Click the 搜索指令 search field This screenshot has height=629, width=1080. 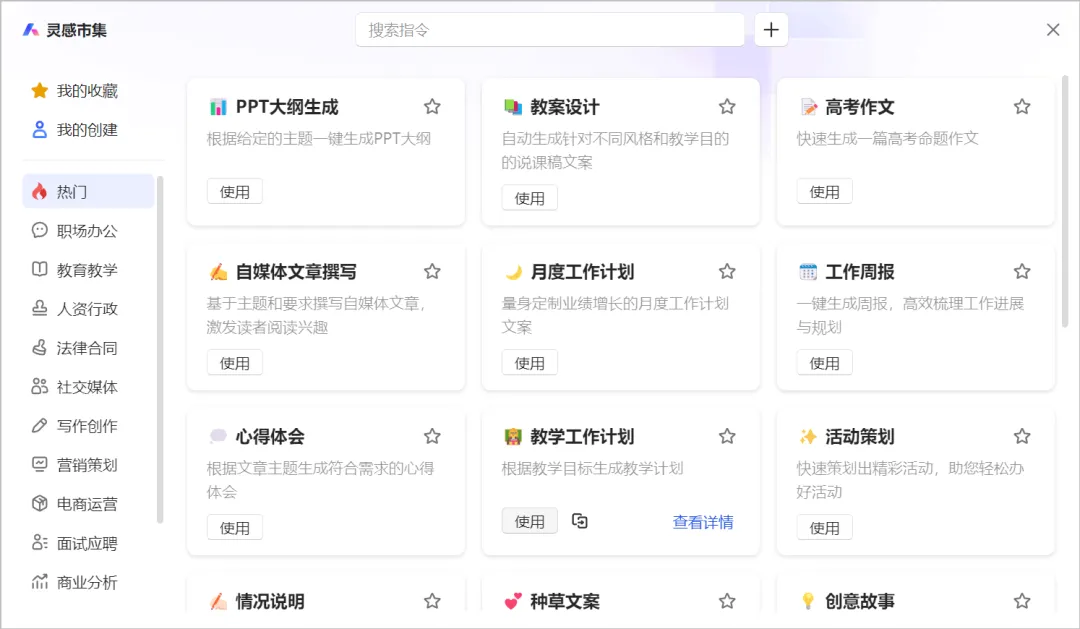pyautogui.click(x=550, y=30)
